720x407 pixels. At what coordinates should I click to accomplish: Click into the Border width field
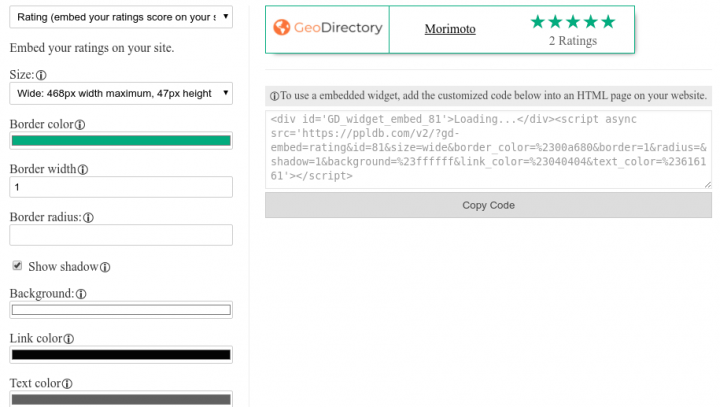coord(121,187)
